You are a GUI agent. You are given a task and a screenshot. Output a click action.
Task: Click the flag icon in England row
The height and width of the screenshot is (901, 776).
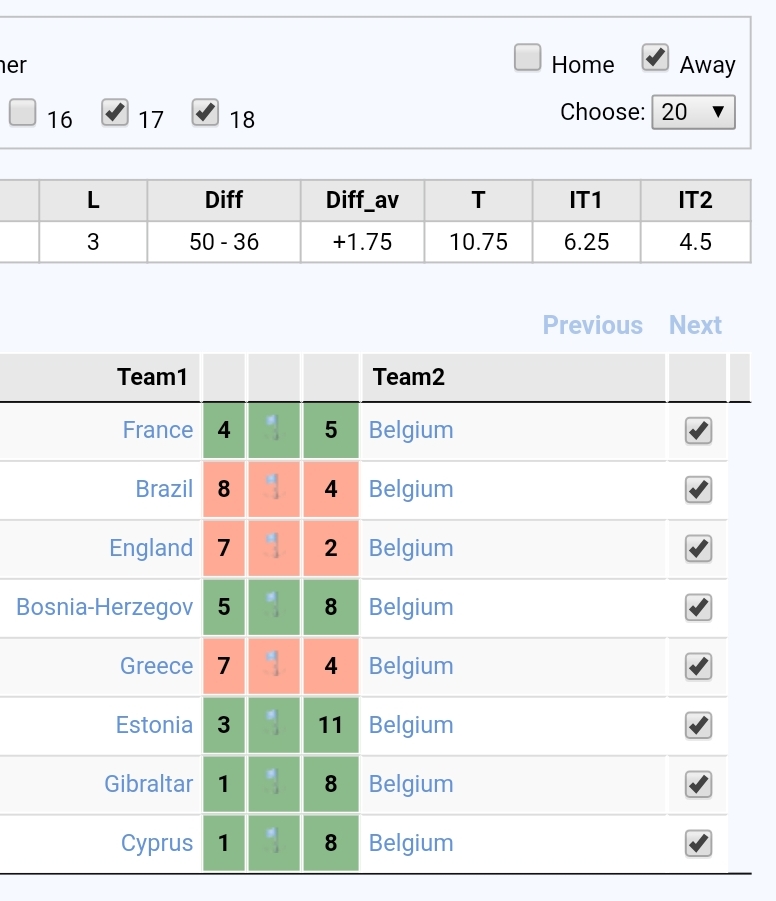tap(274, 547)
